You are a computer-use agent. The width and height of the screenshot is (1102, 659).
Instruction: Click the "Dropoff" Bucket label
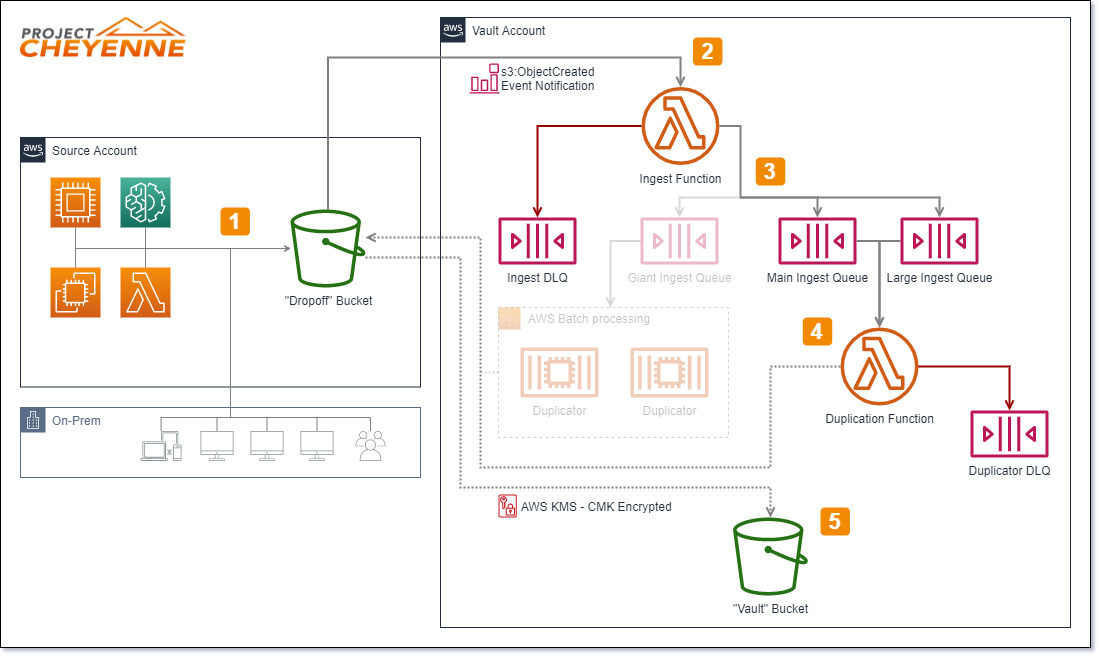point(328,301)
